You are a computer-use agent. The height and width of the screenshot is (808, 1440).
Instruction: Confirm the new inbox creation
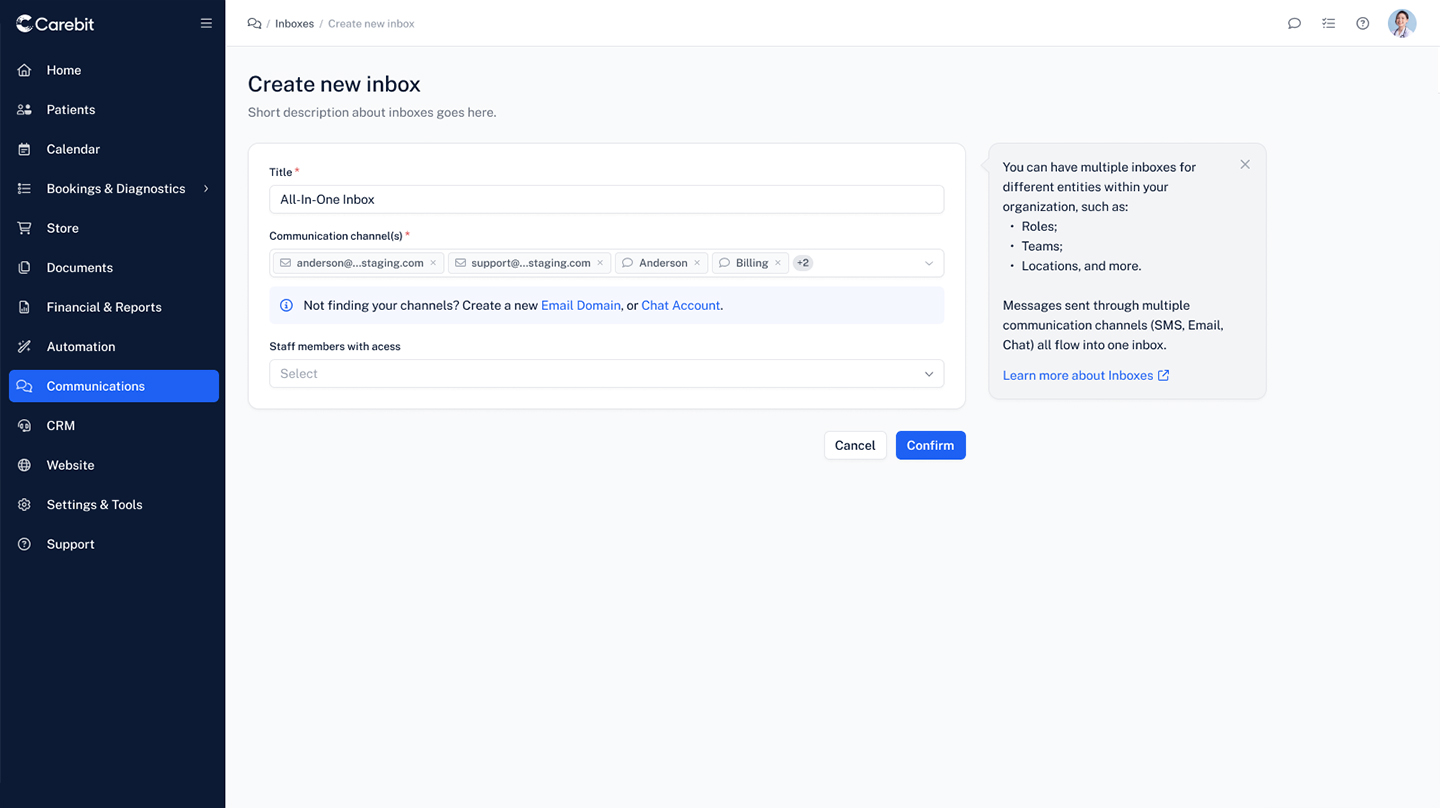click(930, 445)
